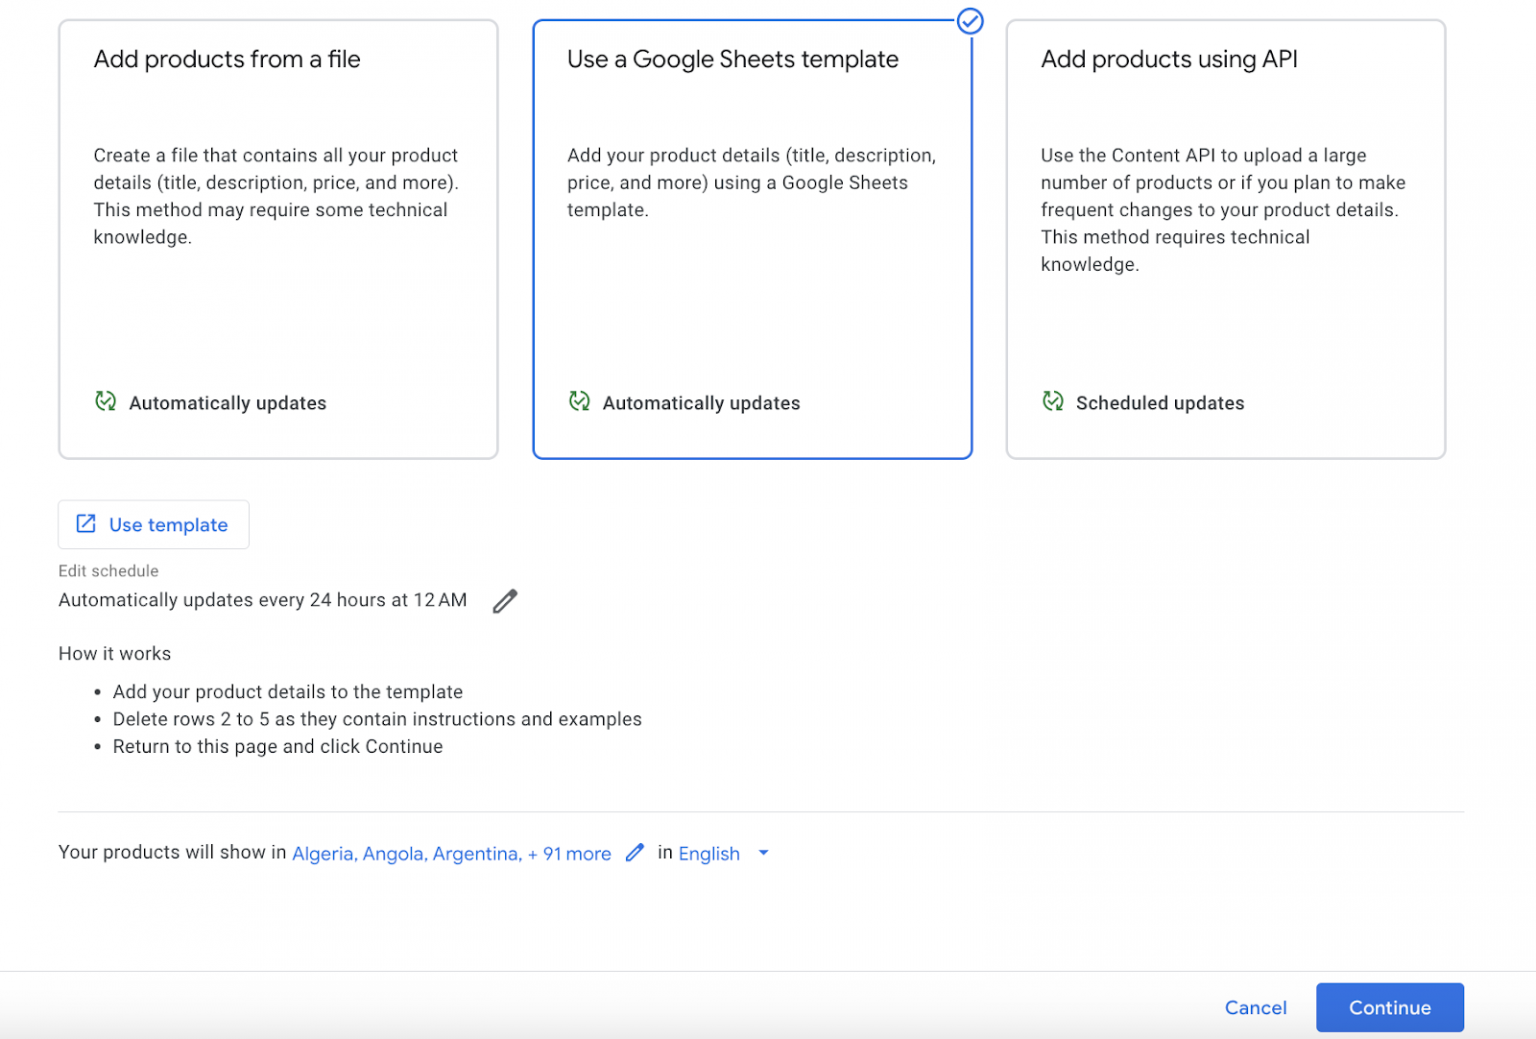The height and width of the screenshot is (1039, 1536).
Task: Click the Edit schedule label
Action: click(x=108, y=571)
